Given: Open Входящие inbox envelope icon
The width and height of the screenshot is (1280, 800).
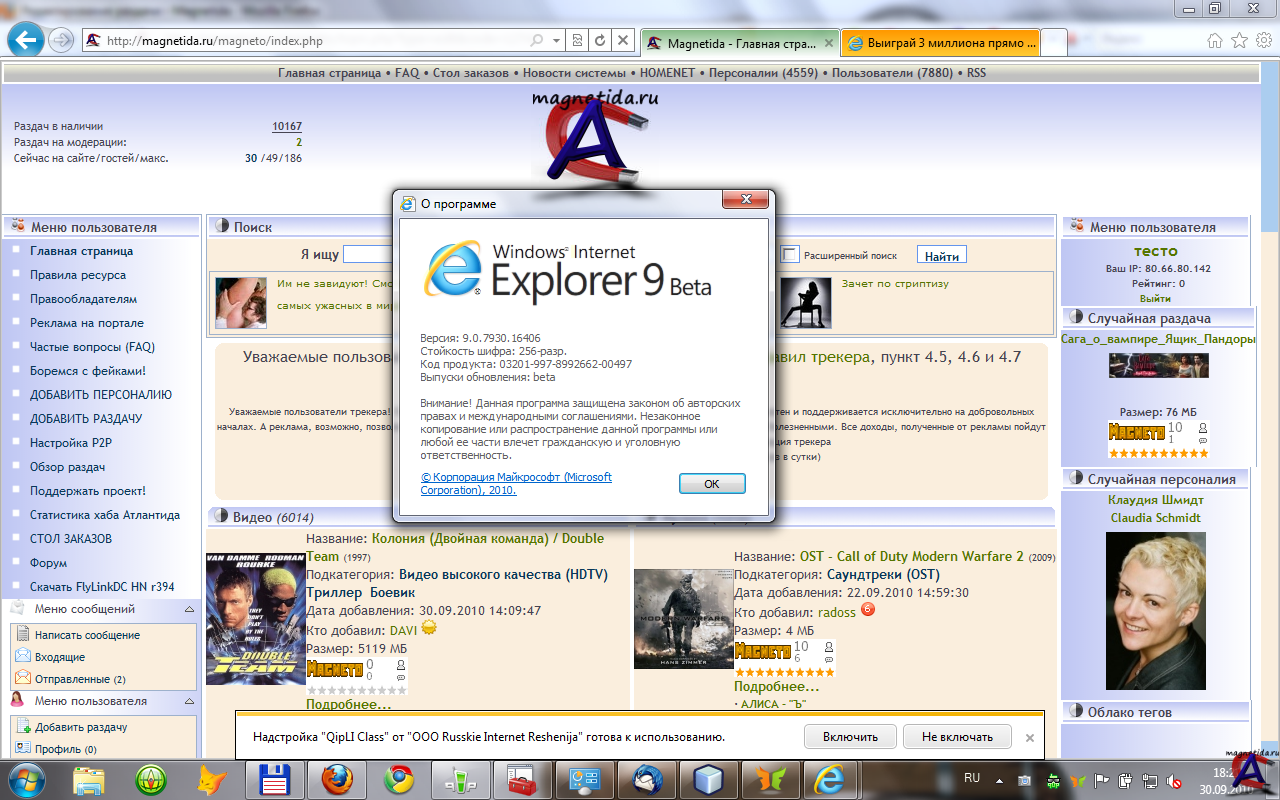Looking at the screenshot, I should [22, 656].
